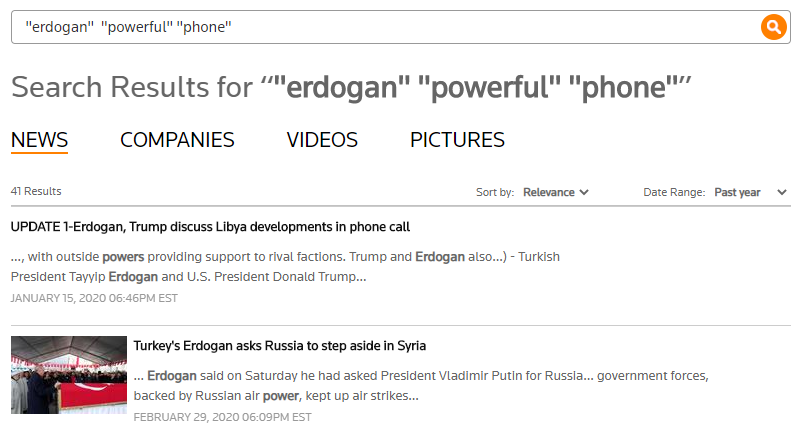
Task: Go to the PICTURES tab
Action: pyautogui.click(x=457, y=140)
